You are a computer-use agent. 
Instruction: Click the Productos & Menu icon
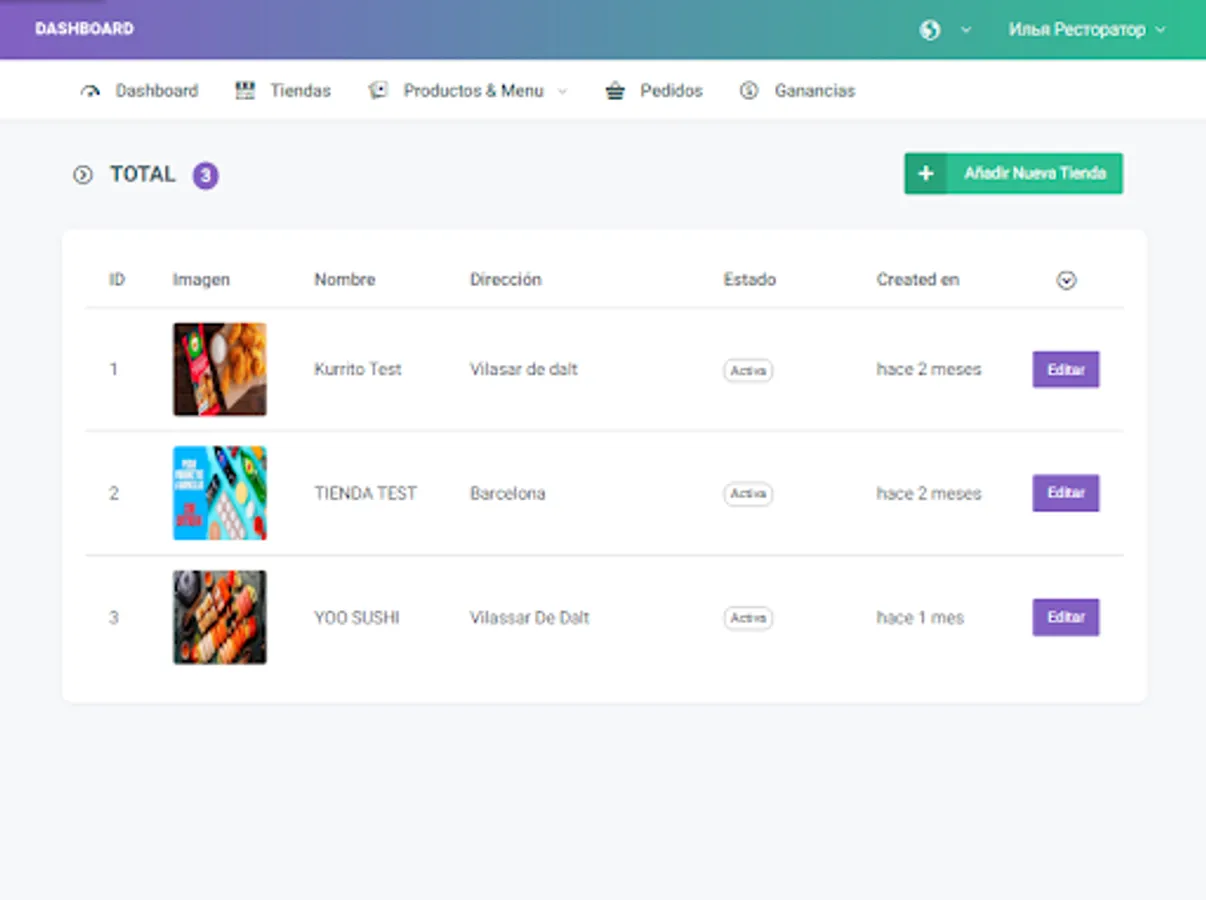[378, 91]
